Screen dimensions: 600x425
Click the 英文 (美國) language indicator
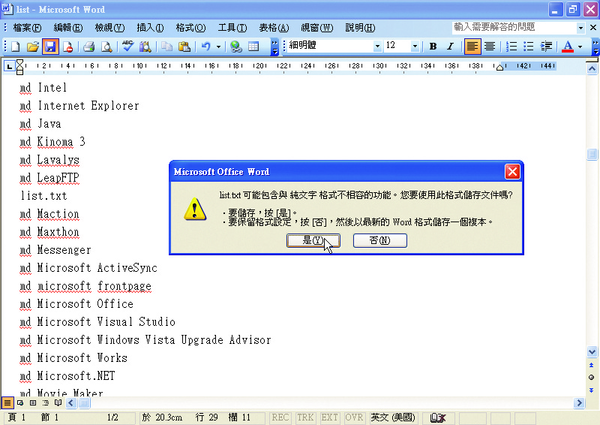tap(393, 417)
